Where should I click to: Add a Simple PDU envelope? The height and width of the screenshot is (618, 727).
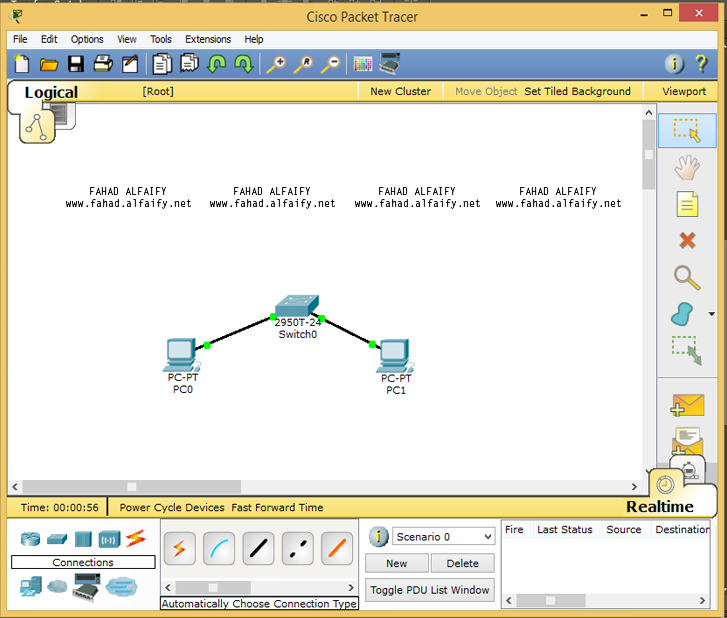click(687, 405)
